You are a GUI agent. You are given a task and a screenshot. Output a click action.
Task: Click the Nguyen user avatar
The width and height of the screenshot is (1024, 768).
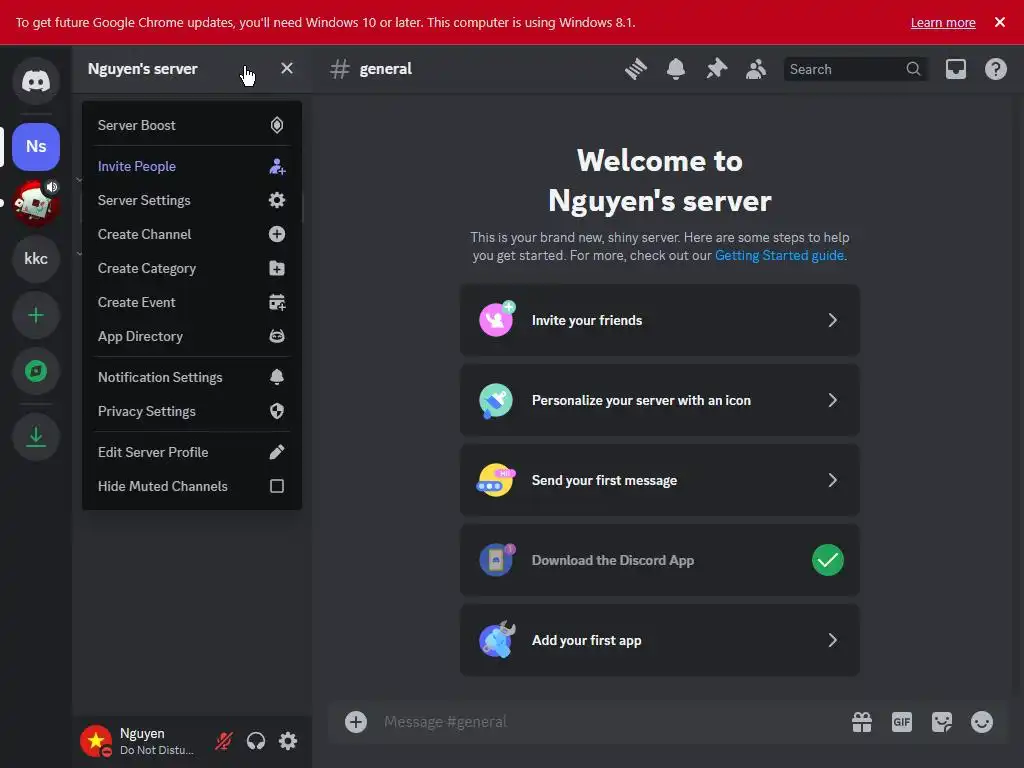point(96,741)
